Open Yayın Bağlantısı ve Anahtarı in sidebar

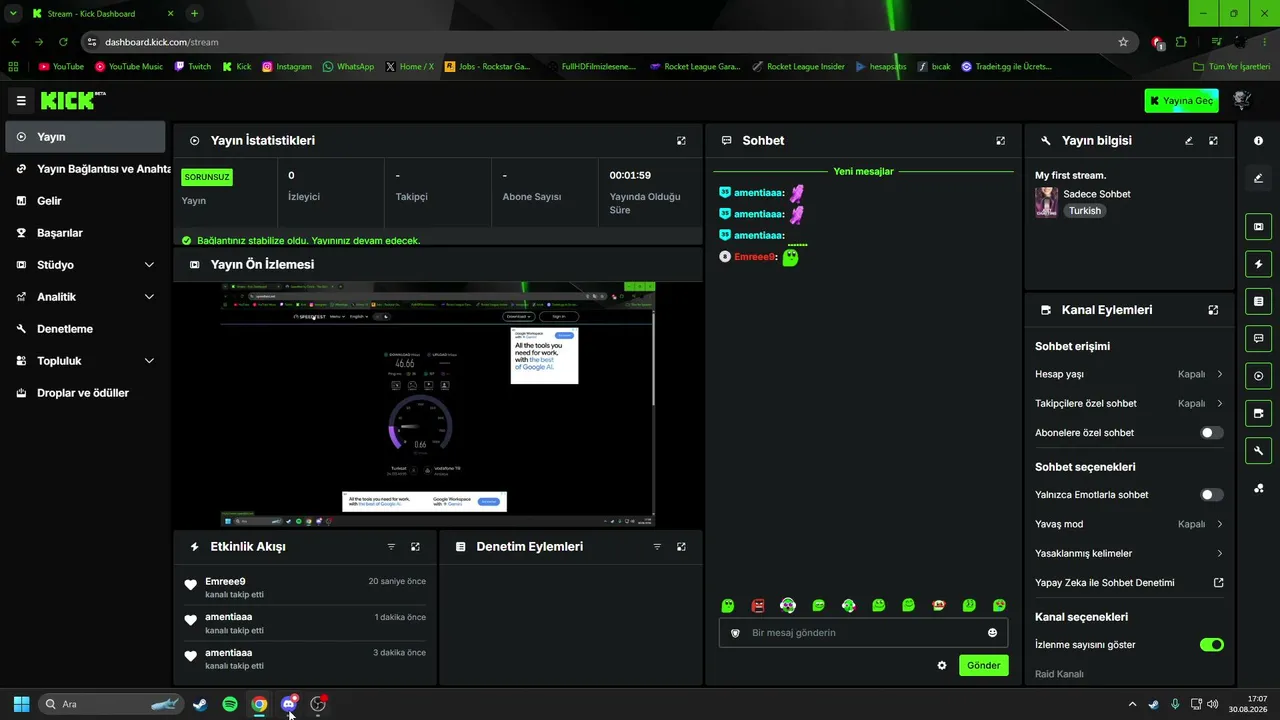pos(85,169)
